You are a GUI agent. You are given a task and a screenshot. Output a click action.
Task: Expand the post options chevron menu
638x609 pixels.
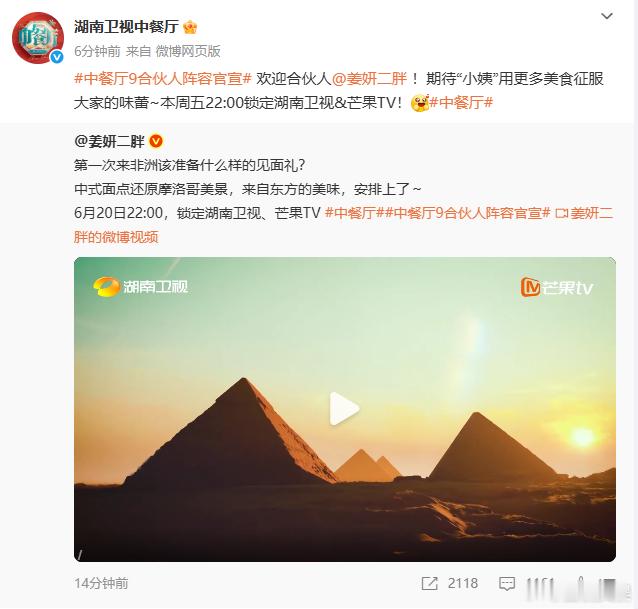click(x=607, y=16)
